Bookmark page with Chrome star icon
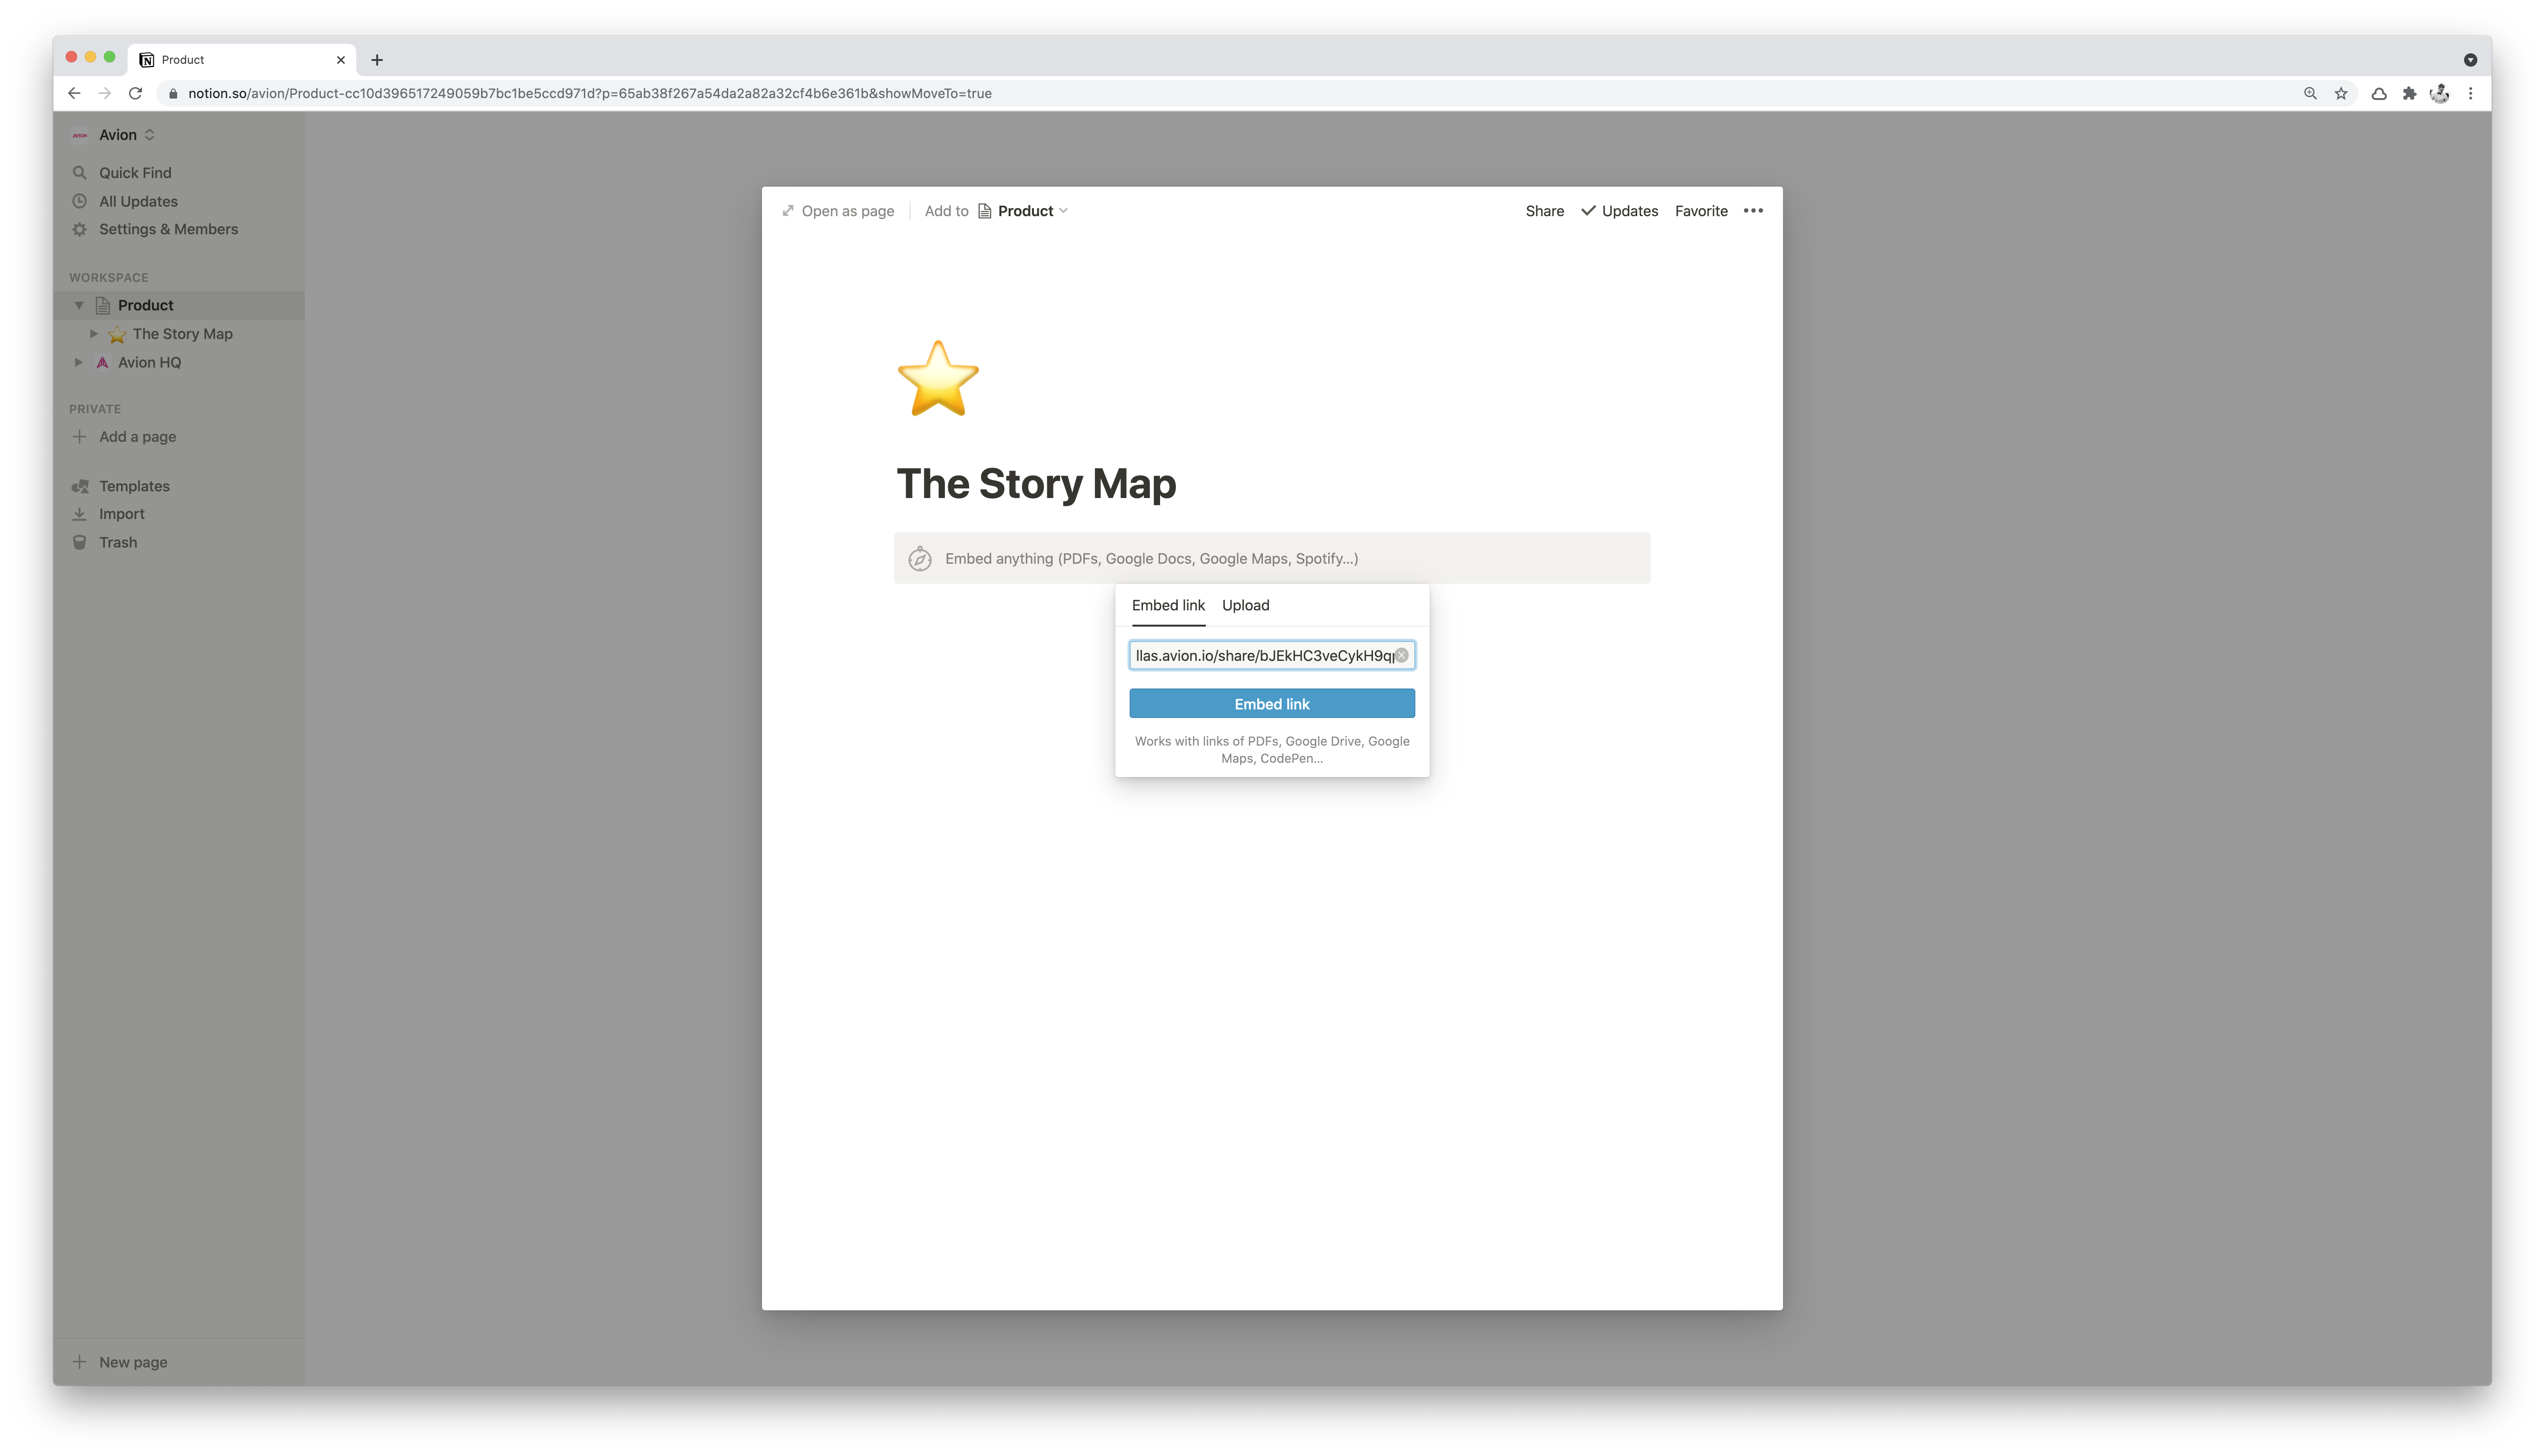The width and height of the screenshot is (2545, 1456). [x=2341, y=93]
